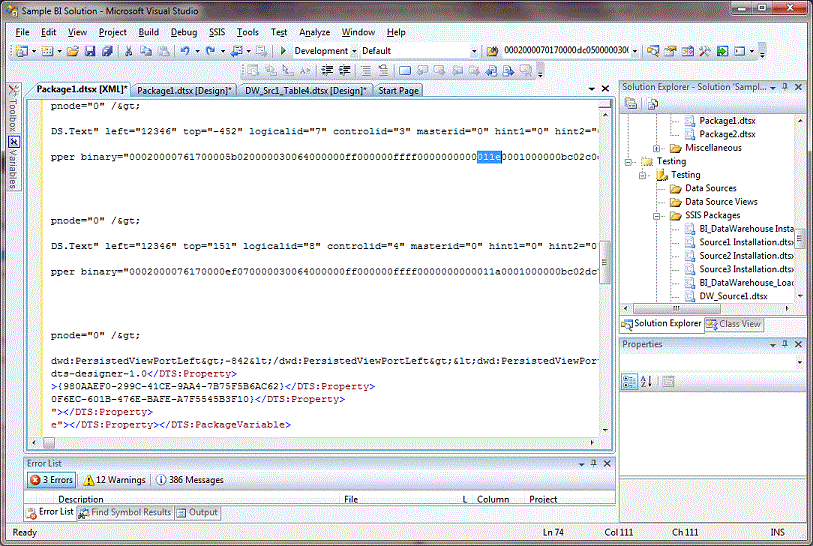
Task: Pin the Properties panel
Action: [x=785, y=344]
